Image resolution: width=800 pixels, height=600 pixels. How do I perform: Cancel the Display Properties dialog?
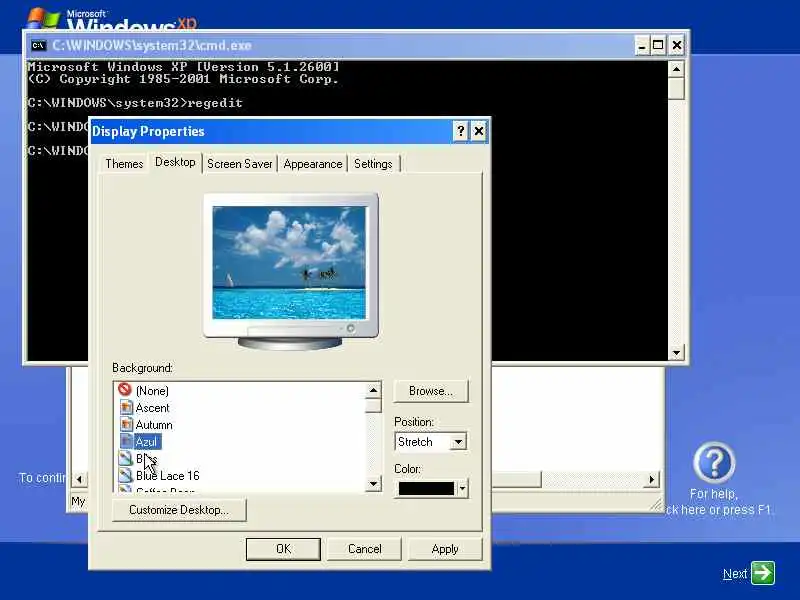364,549
